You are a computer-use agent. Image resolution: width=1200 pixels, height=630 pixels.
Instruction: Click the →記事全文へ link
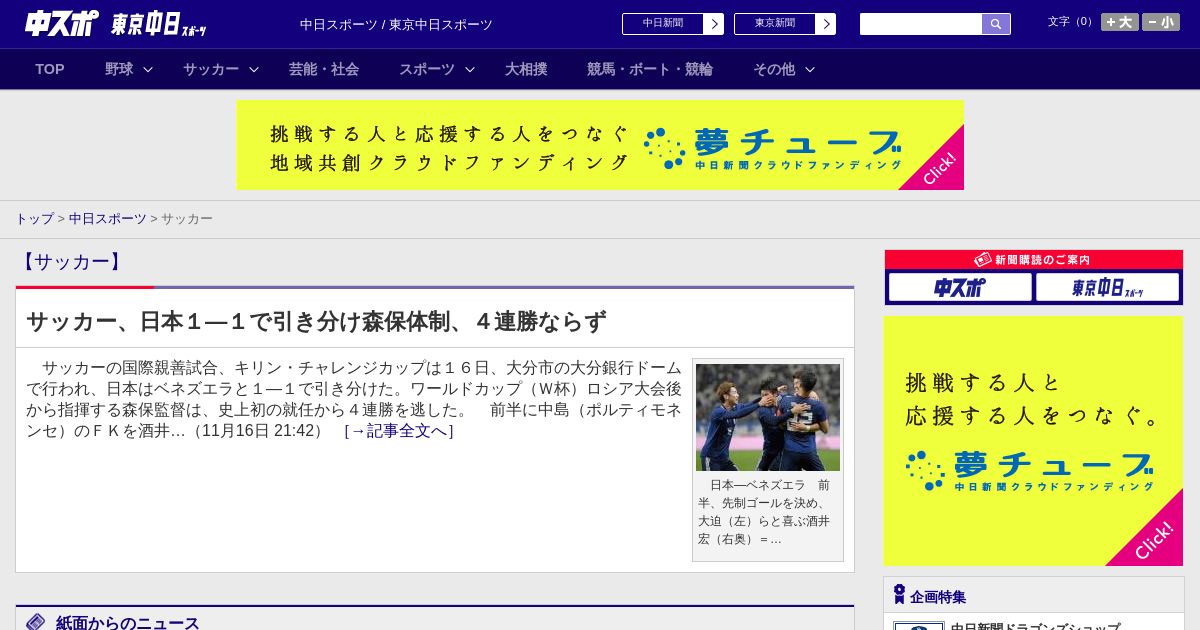click(x=399, y=431)
